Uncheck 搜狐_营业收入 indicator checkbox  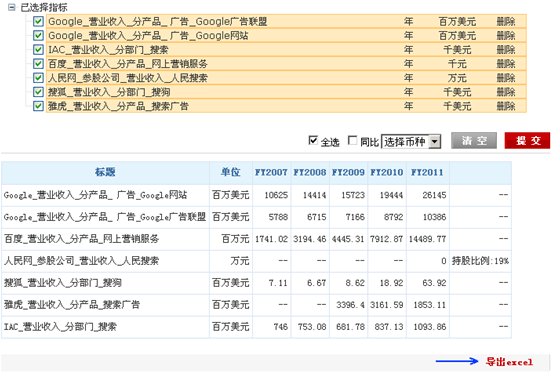(38, 92)
